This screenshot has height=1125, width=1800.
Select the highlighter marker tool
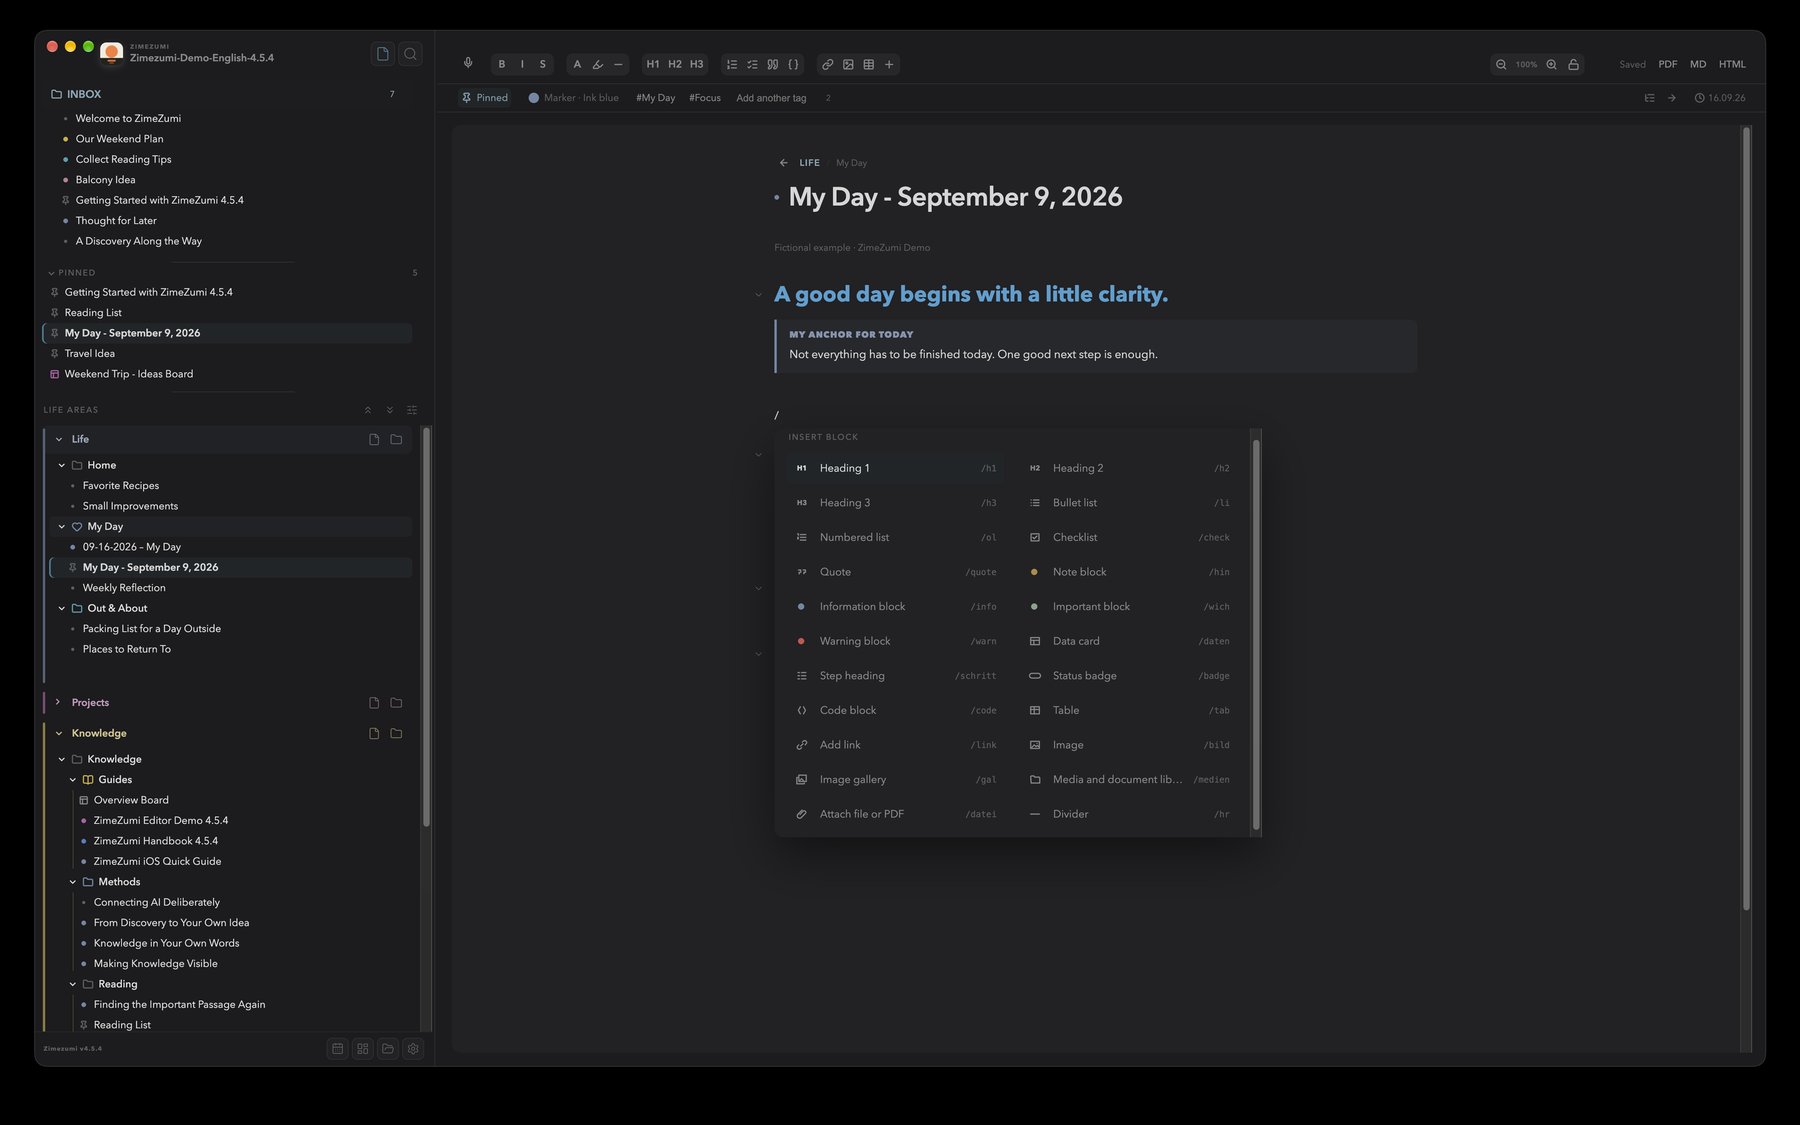pos(598,64)
